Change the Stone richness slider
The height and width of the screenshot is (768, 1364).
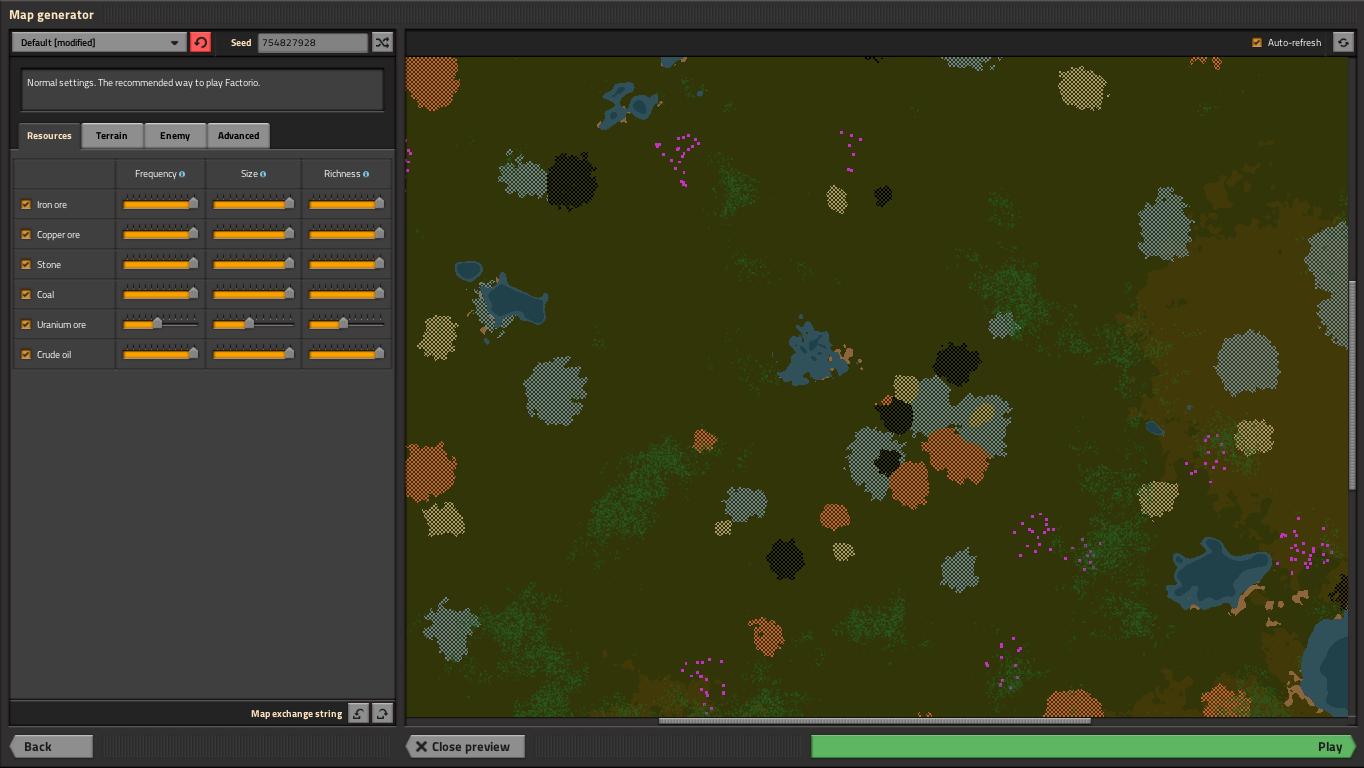347,264
